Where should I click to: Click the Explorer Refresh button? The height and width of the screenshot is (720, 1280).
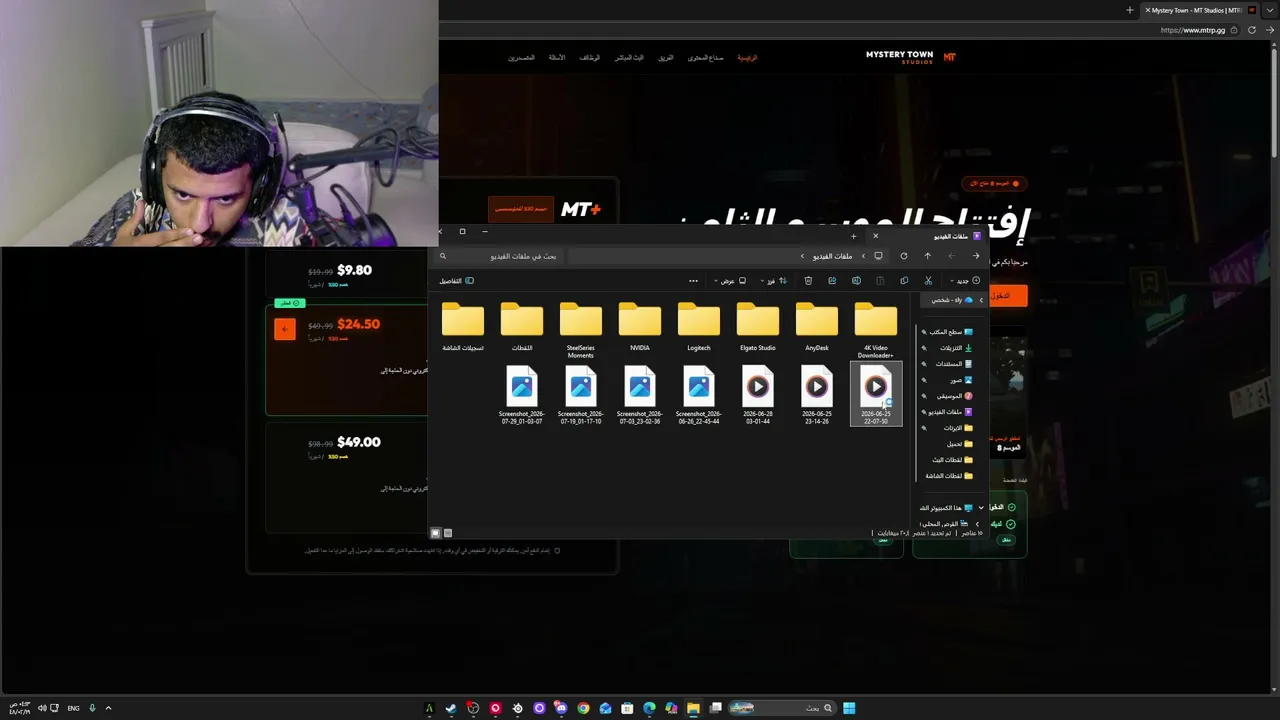[904, 256]
